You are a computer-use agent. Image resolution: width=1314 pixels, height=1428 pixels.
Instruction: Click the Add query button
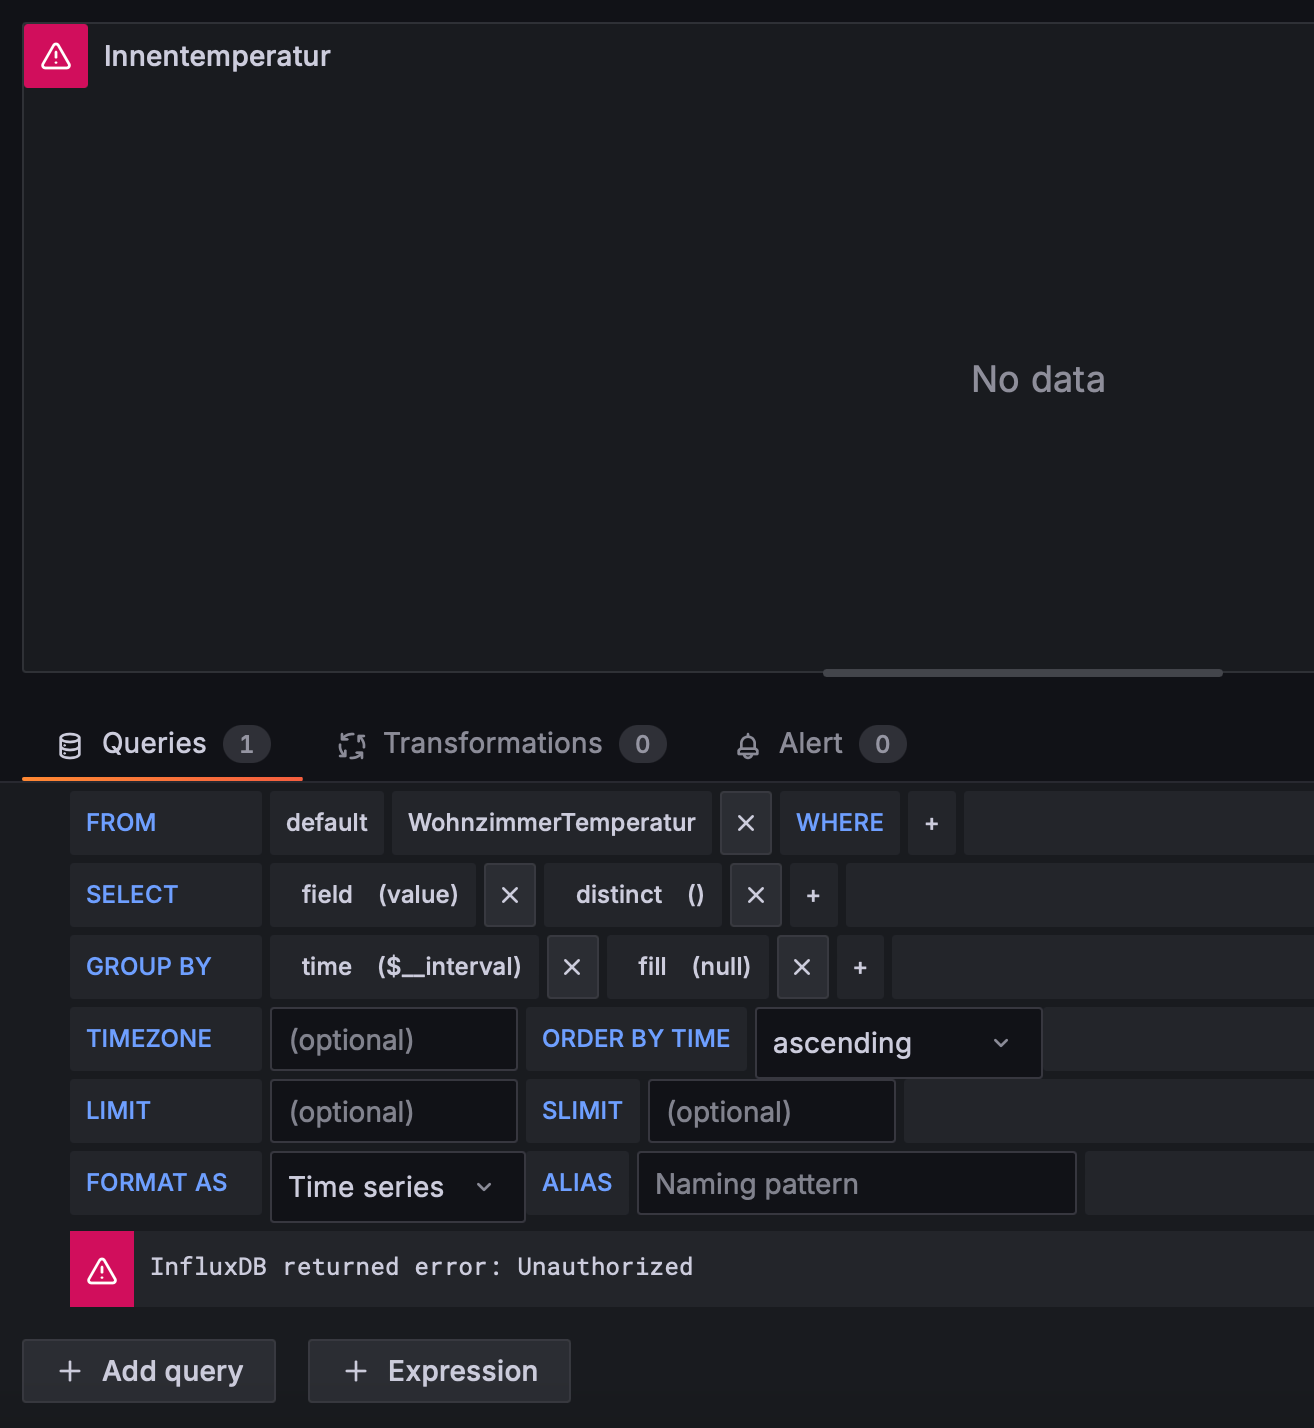pos(149,1371)
